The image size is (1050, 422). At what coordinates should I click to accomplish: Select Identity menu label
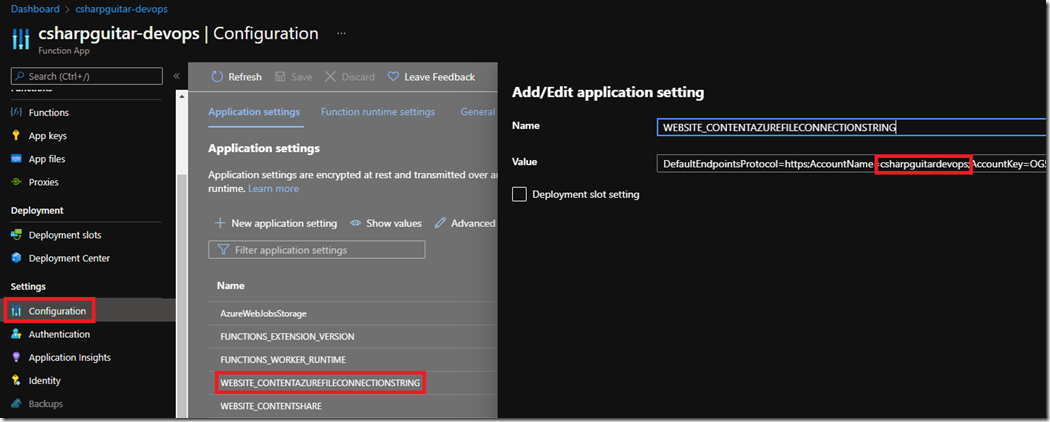(45, 380)
